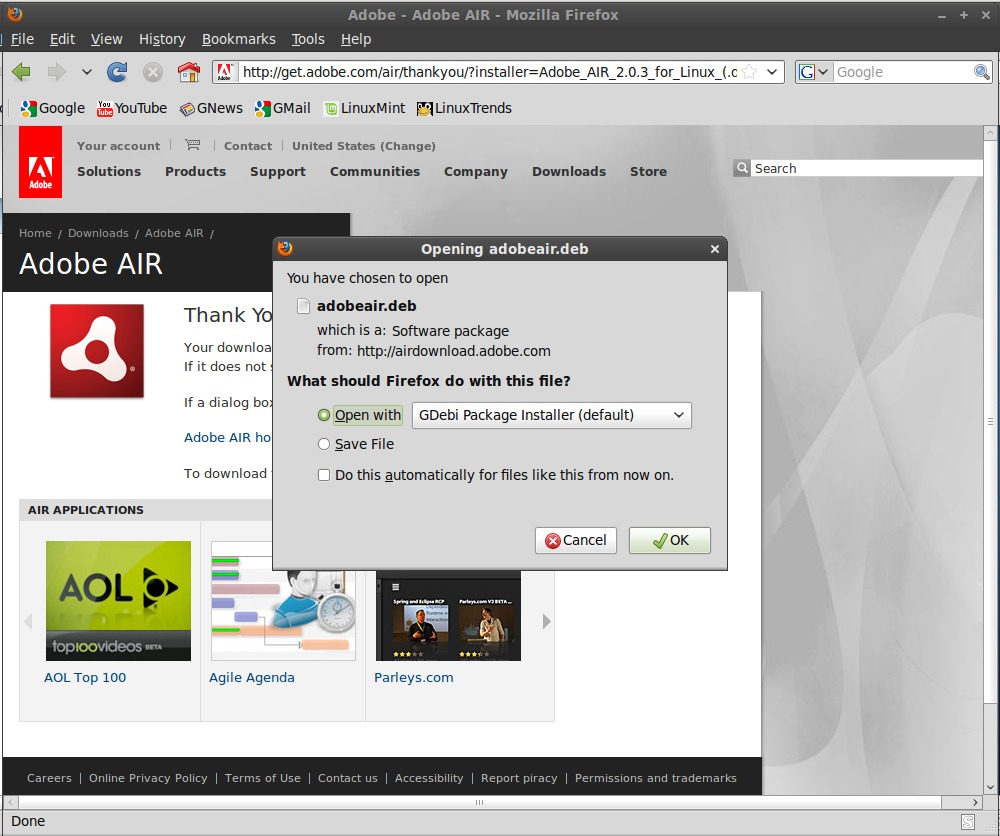
Task: Open the GMail bookmark
Action: tap(283, 108)
